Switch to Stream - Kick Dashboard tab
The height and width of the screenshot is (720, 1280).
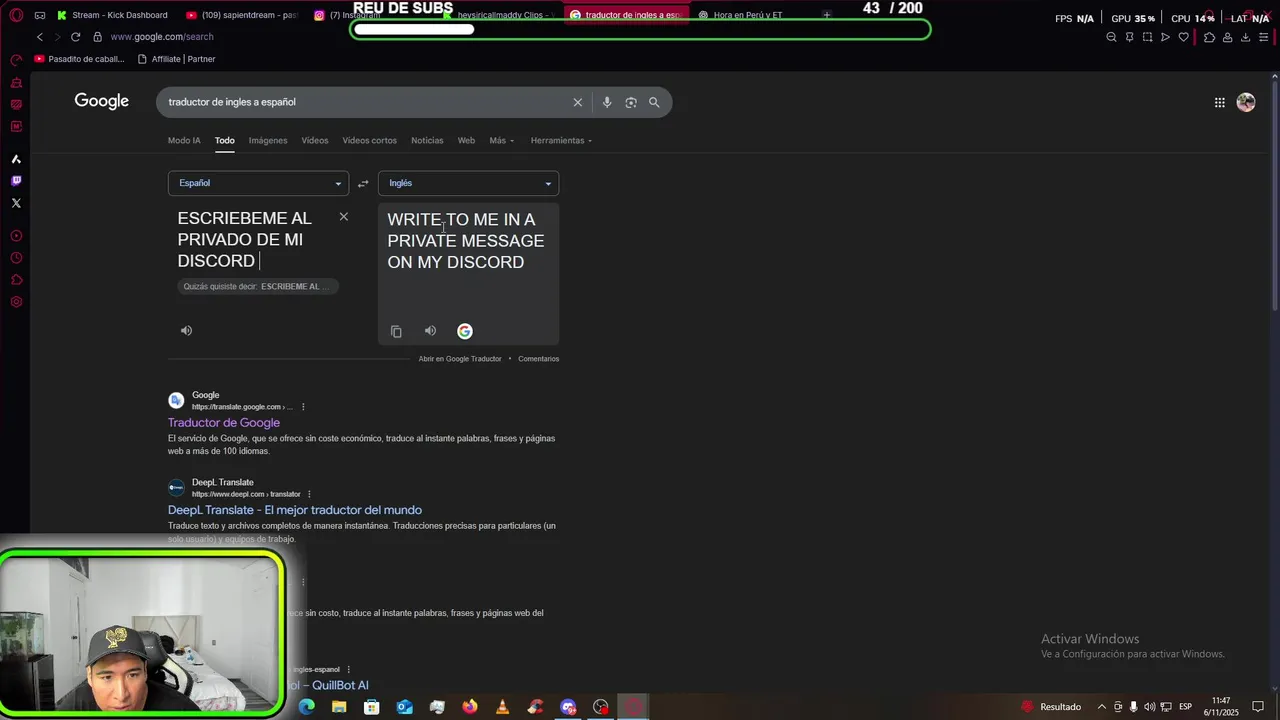(x=112, y=15)
